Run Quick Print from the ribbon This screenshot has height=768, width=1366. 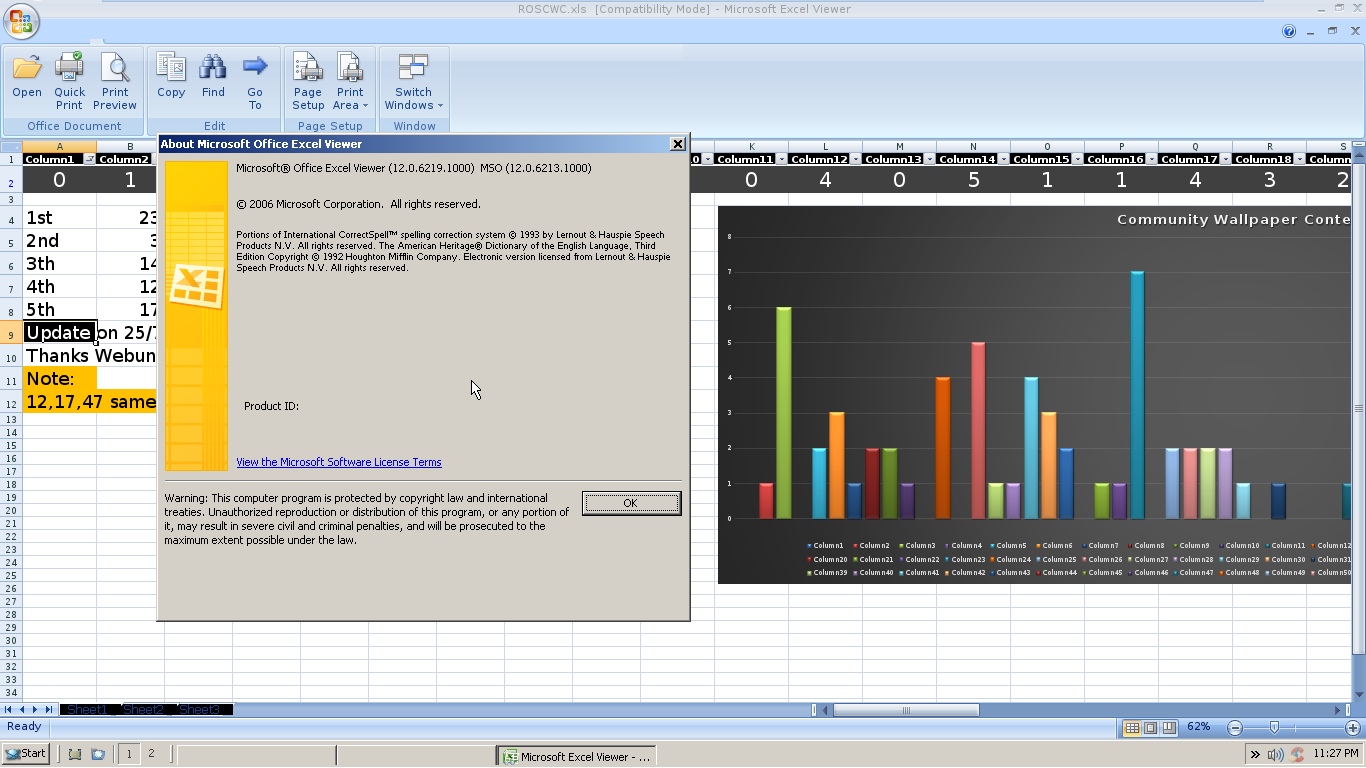(69, 80)
